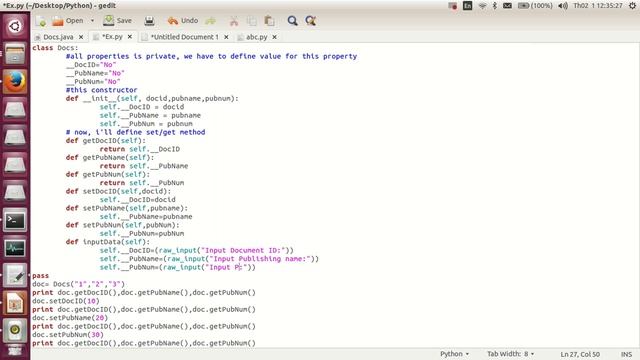
Task: Undo the last edit
Action: (182, 21)
